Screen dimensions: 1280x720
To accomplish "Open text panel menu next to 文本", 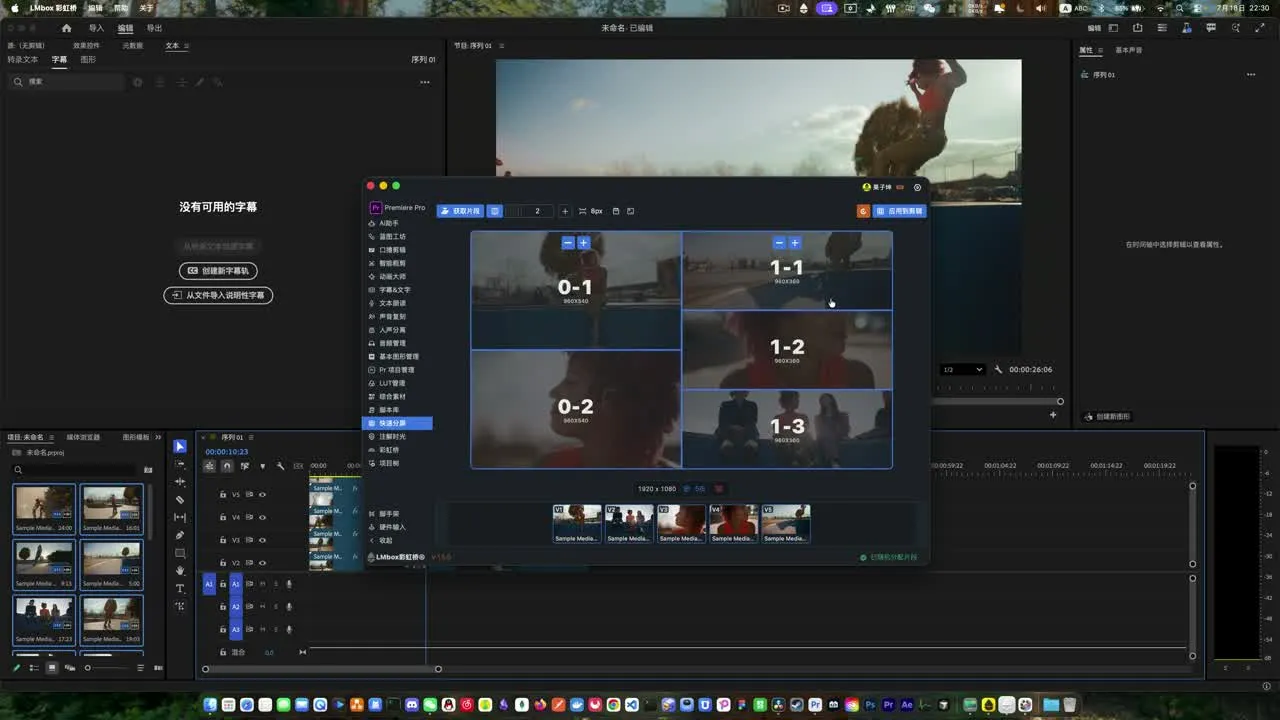I will tap(186, 46).
